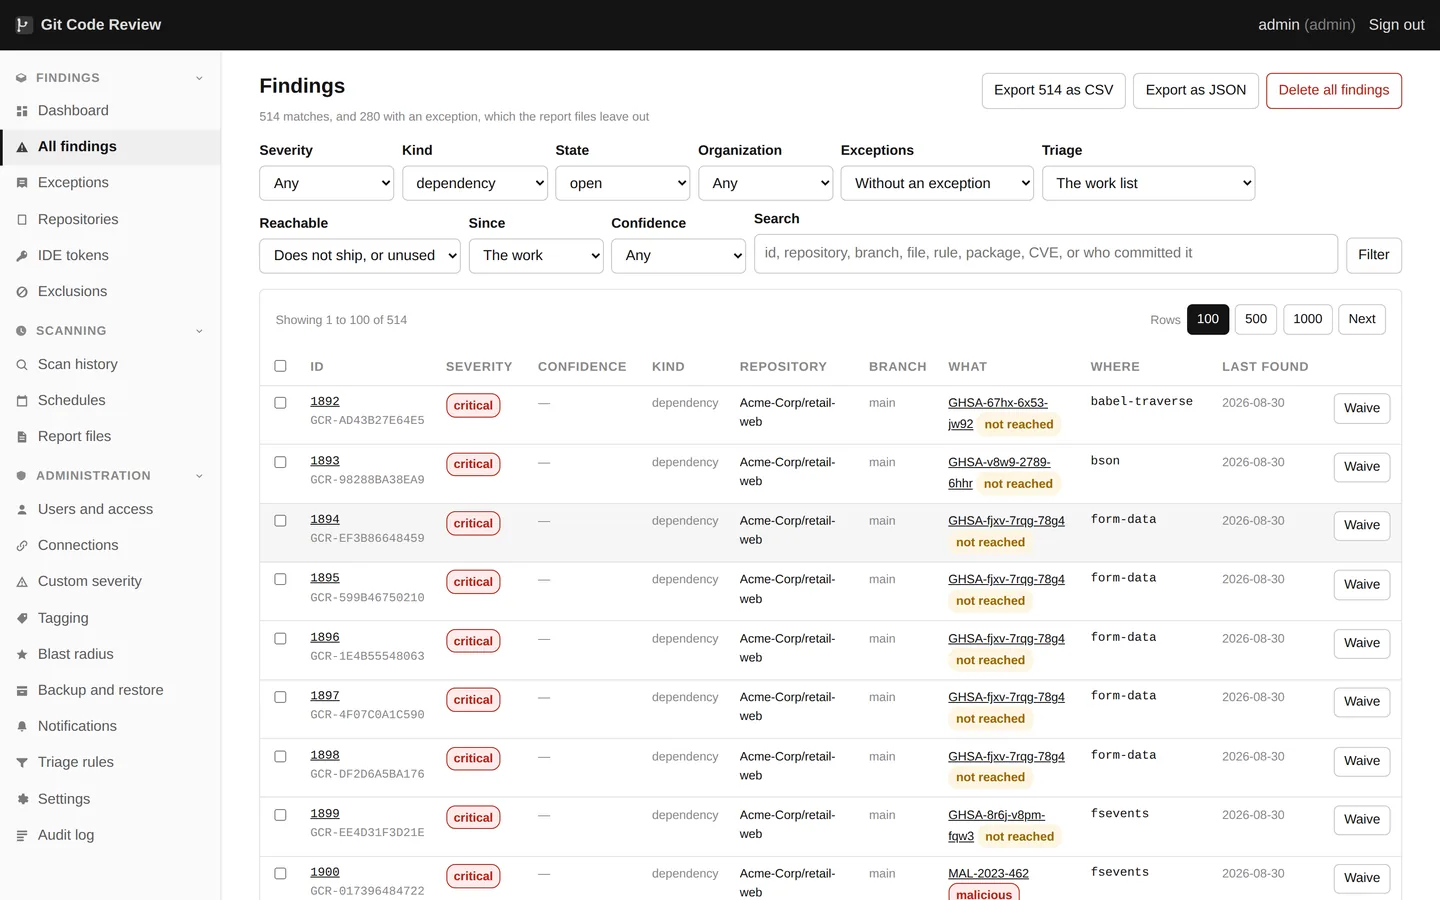This screenshot has height=900, width=1440.
Task: Click the Schedules calendar icon
Action: click(22, 401)
